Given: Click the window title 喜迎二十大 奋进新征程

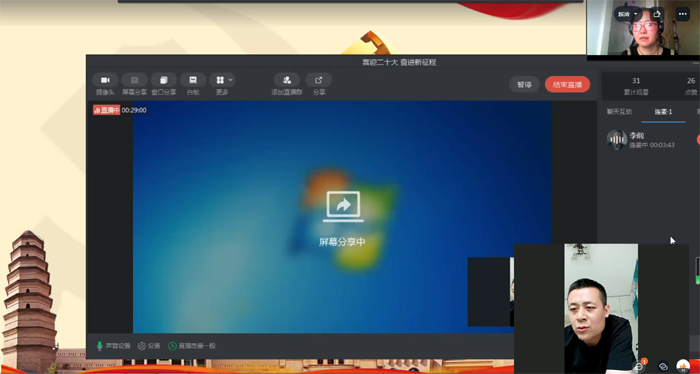Looking at the screenshot, I should [x=399, y=62].
